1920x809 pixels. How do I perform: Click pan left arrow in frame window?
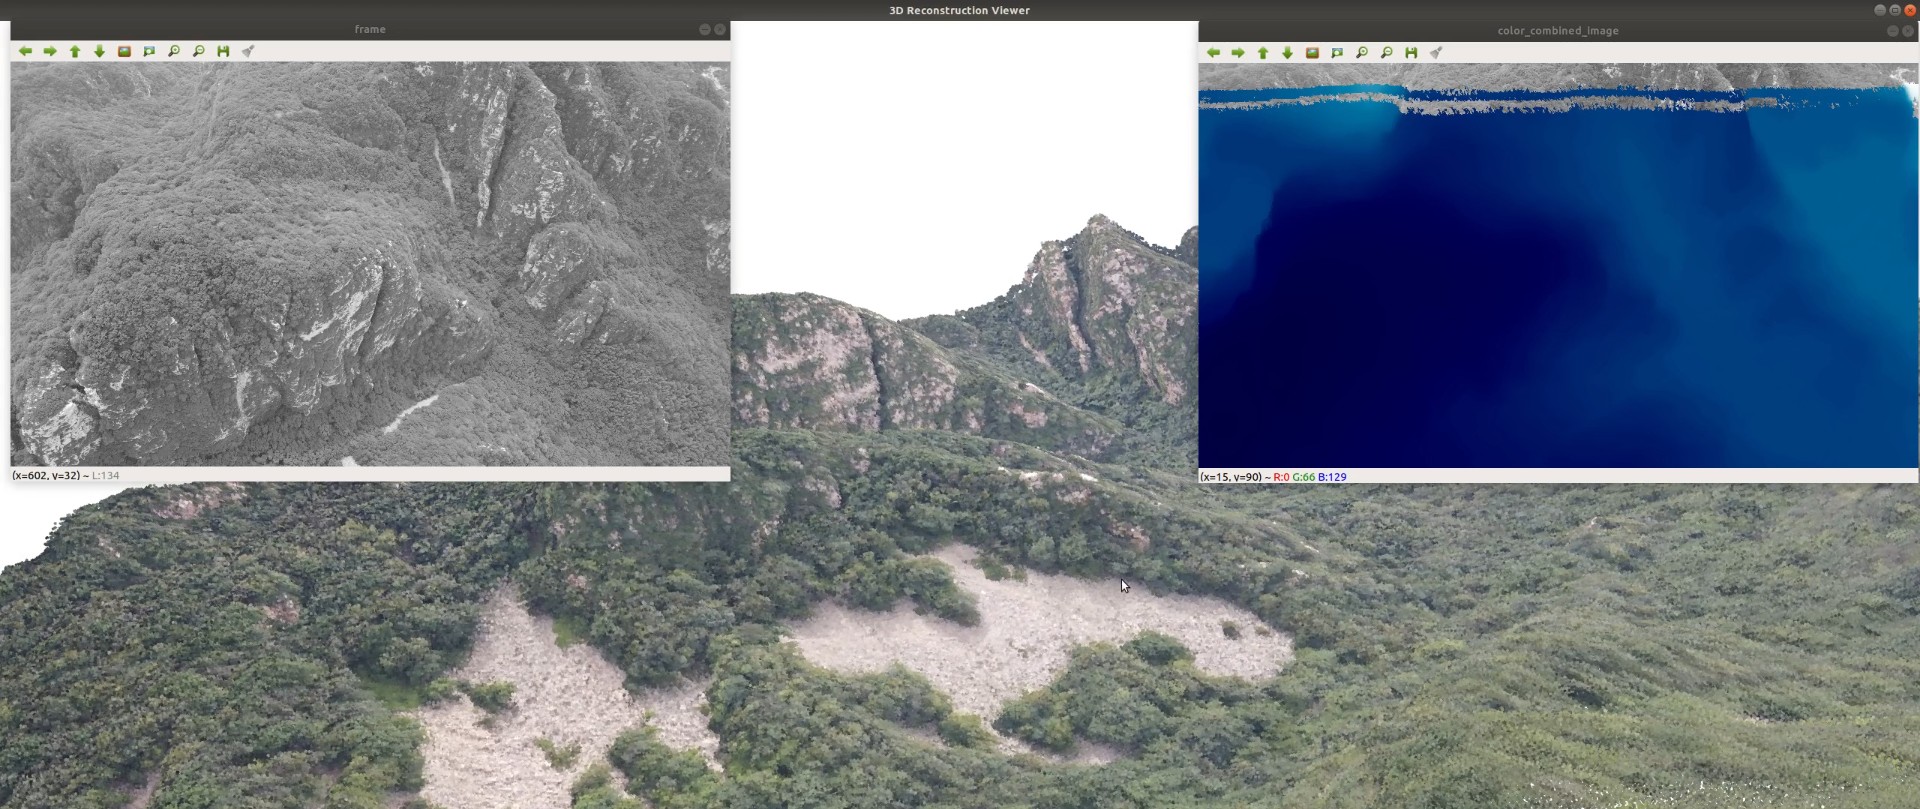pos(25,51)
